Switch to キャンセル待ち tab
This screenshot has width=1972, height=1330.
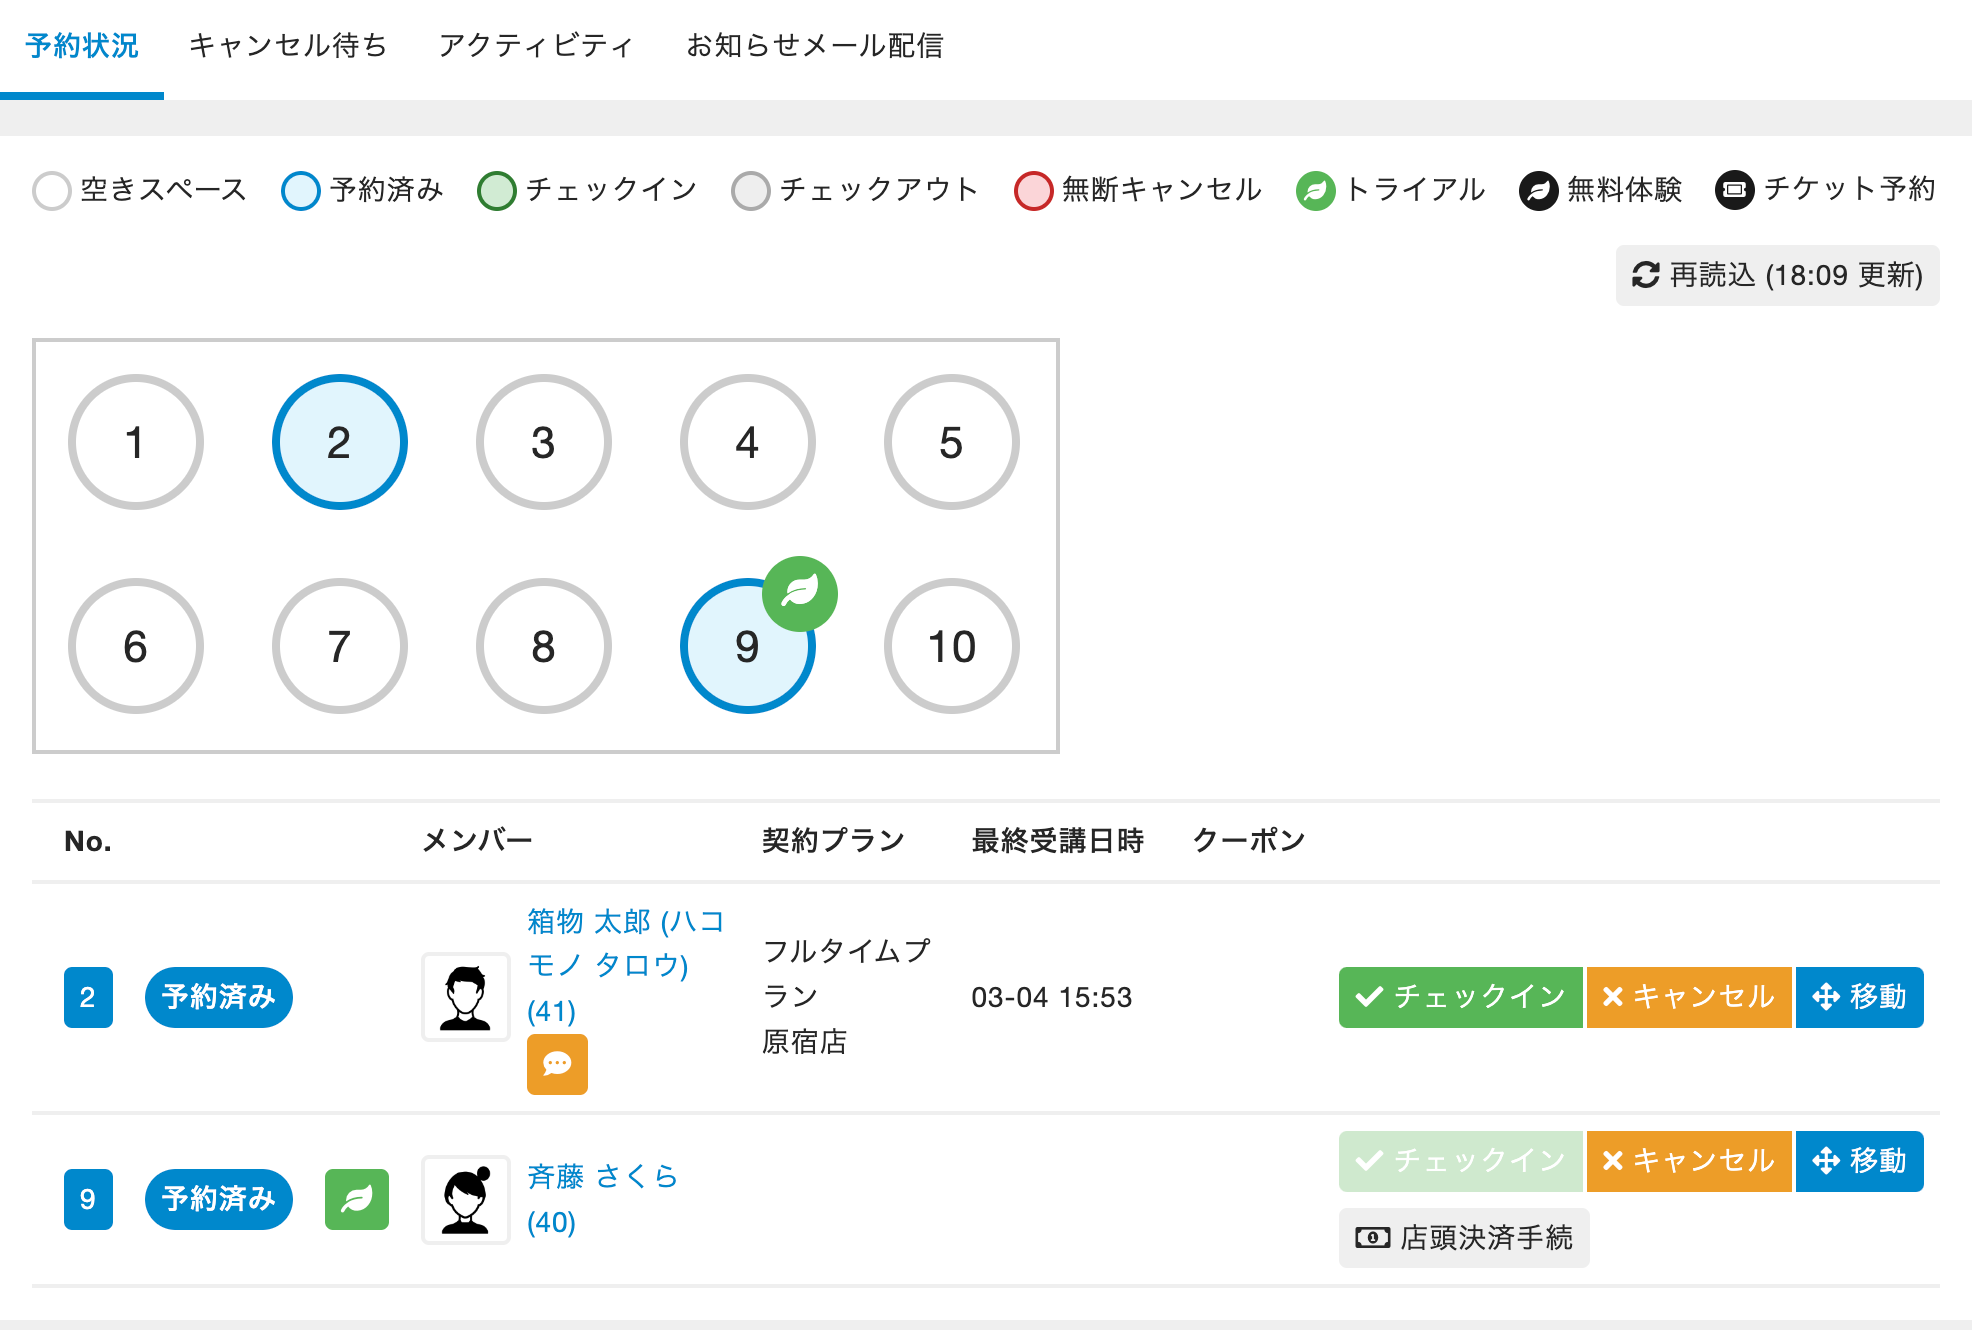point(288,46)
